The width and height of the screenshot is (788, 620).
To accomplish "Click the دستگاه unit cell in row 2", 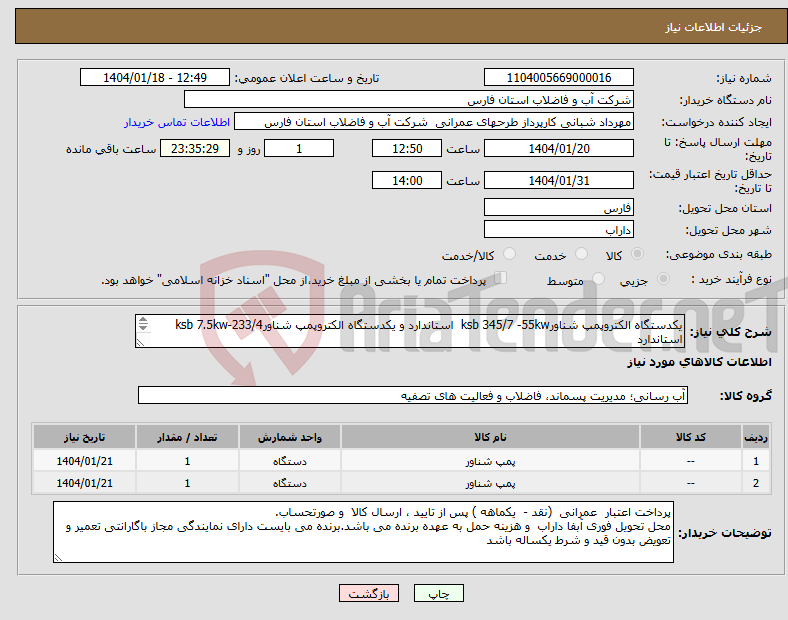I will (x=290, y=483).
